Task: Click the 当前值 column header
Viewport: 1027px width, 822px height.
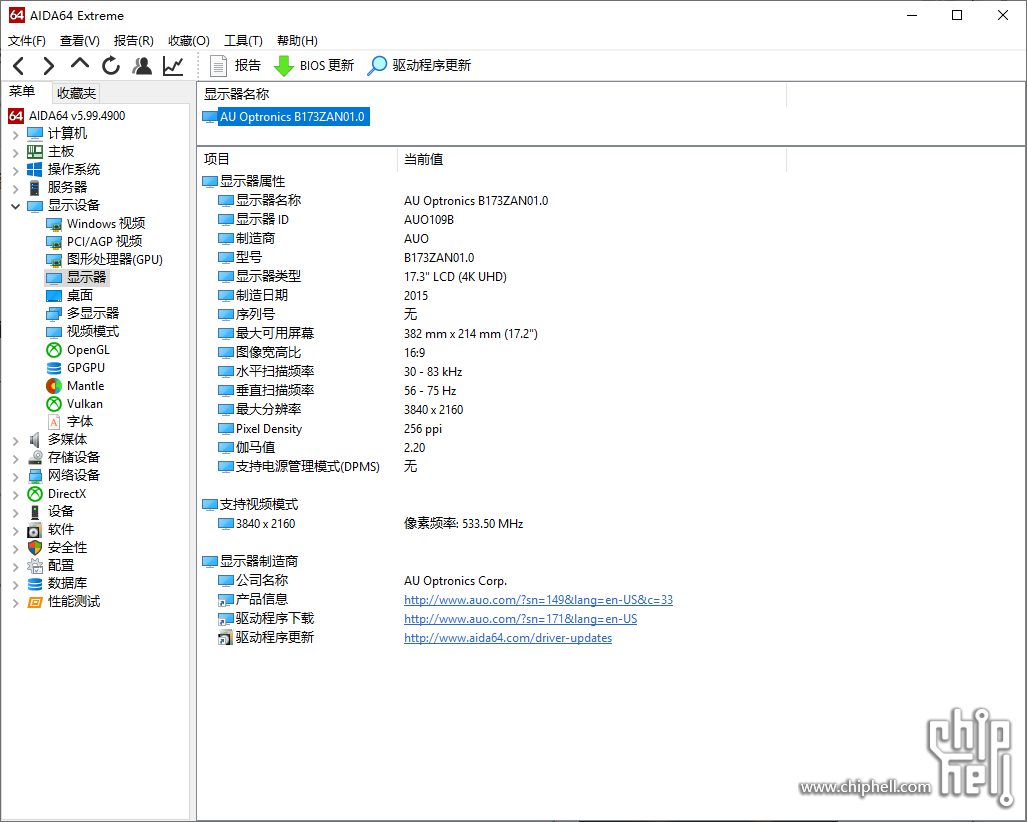Action: point(591,159)
